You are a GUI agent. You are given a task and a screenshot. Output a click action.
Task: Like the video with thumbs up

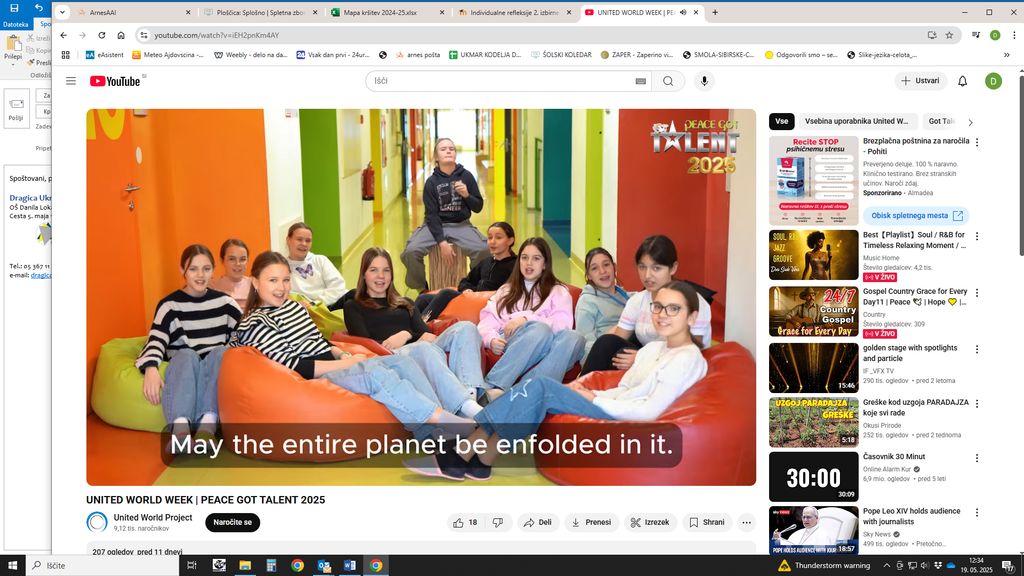coord(465,522)
